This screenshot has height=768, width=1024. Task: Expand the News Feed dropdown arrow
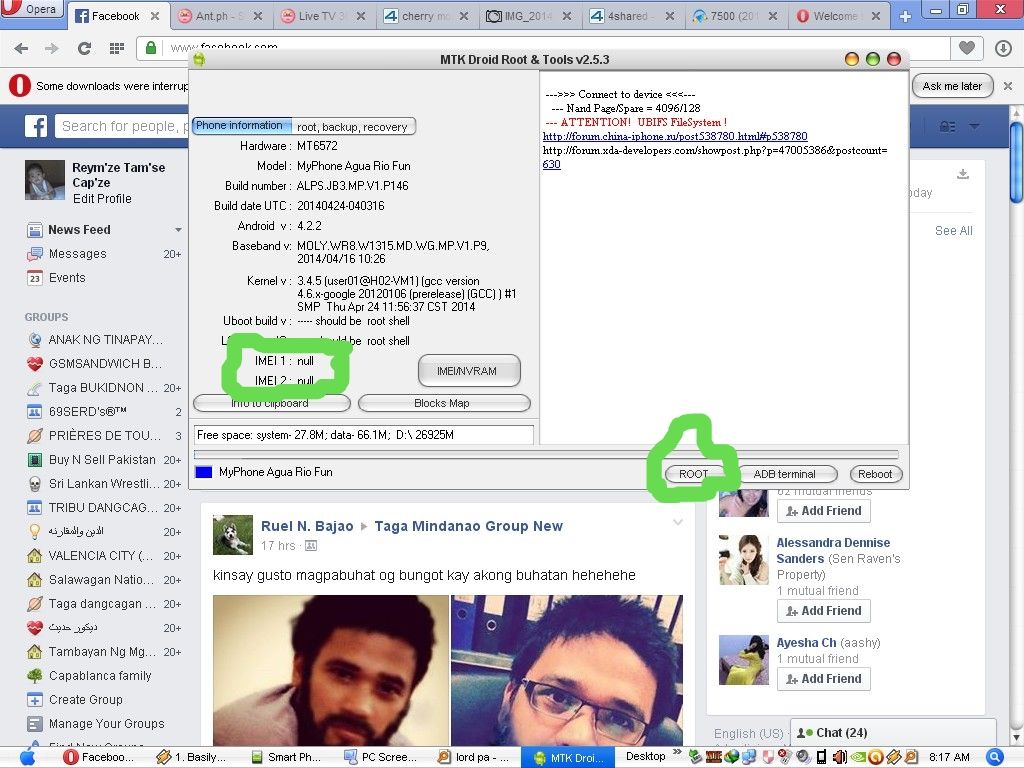[x=178, y=230]
